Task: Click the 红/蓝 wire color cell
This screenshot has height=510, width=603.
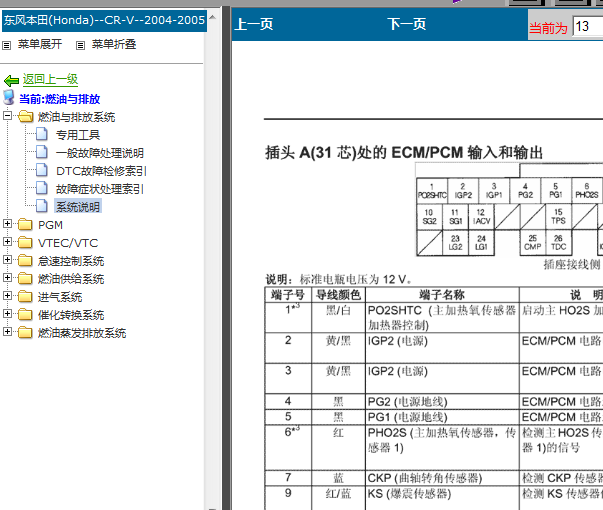Action: [338, 498]
